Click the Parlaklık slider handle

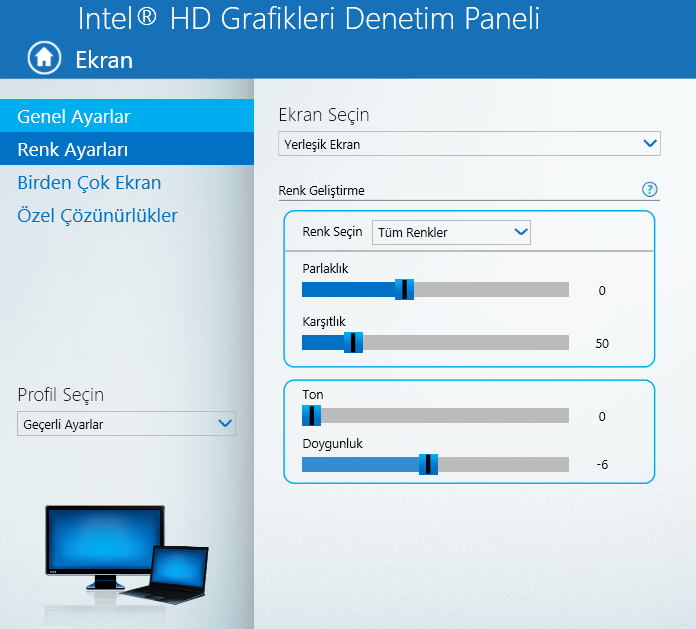[404, 289]
